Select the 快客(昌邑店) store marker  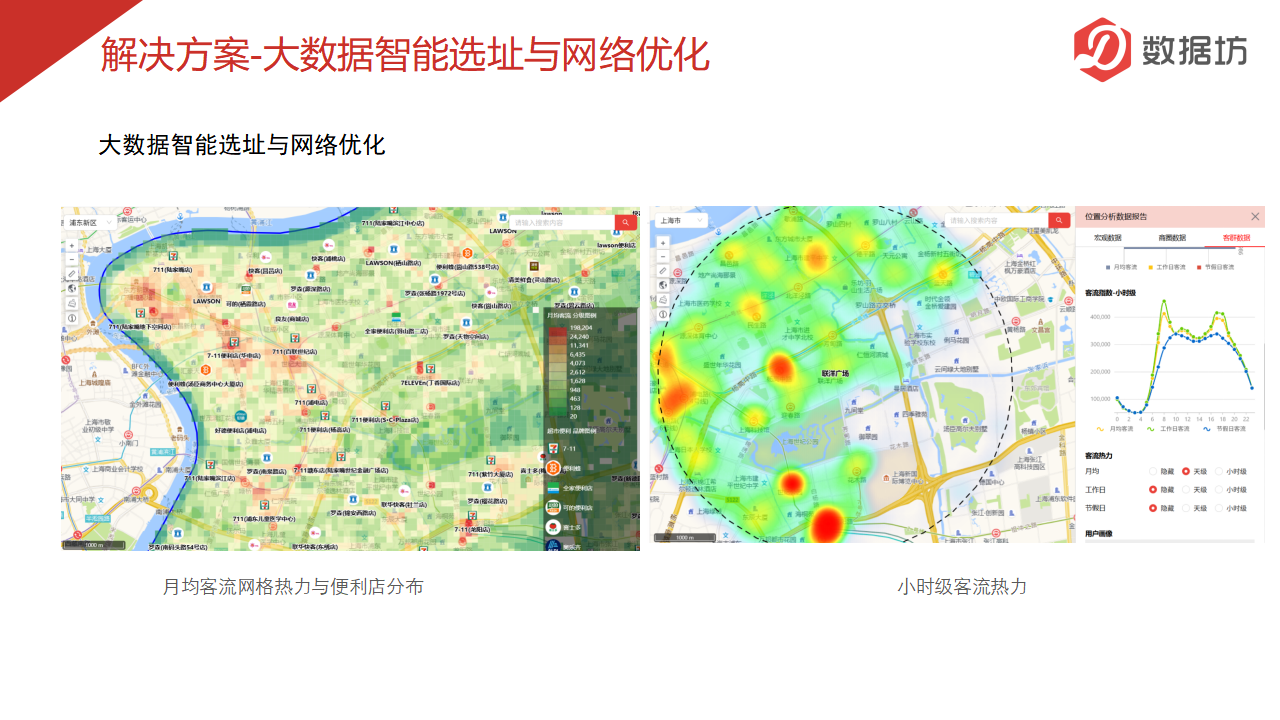pos(266,257)
